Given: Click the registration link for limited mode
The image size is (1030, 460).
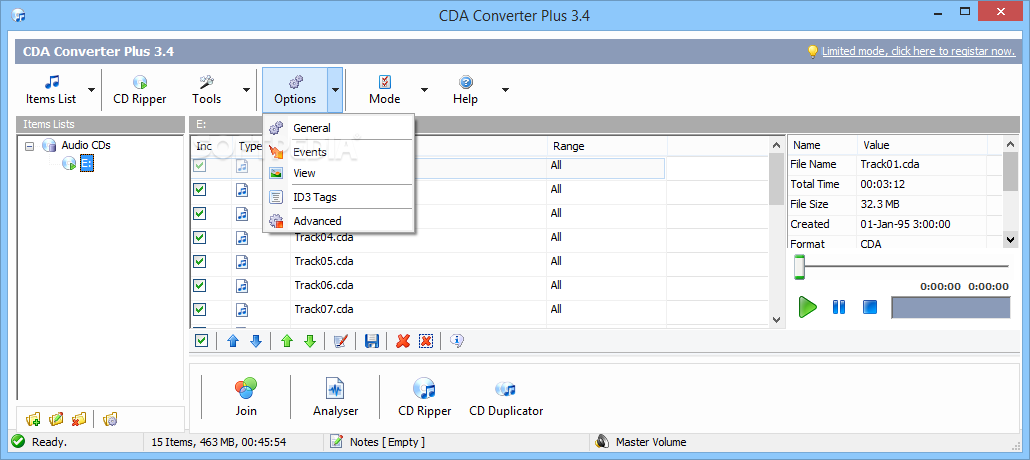Looking at the screenshot, I should [x=918, y=51].
